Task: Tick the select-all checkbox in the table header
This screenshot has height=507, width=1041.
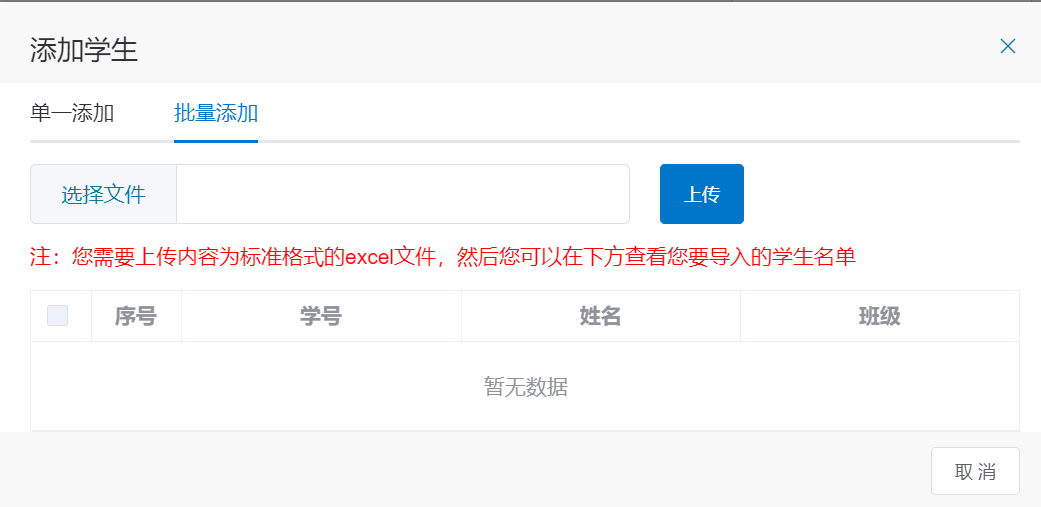Action: (58, 316)
